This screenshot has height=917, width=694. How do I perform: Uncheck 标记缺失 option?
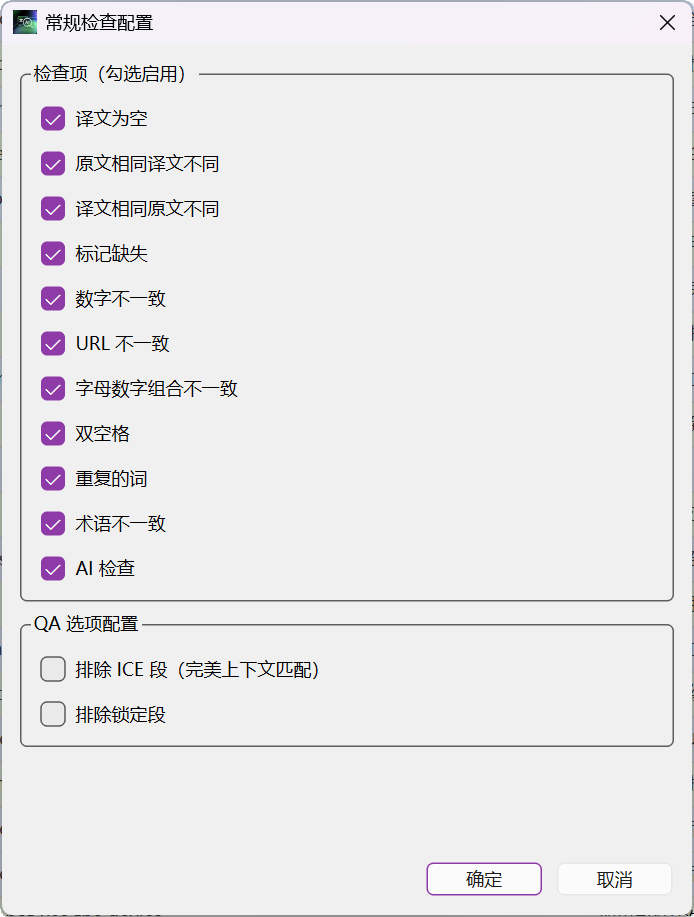(53, 254)
